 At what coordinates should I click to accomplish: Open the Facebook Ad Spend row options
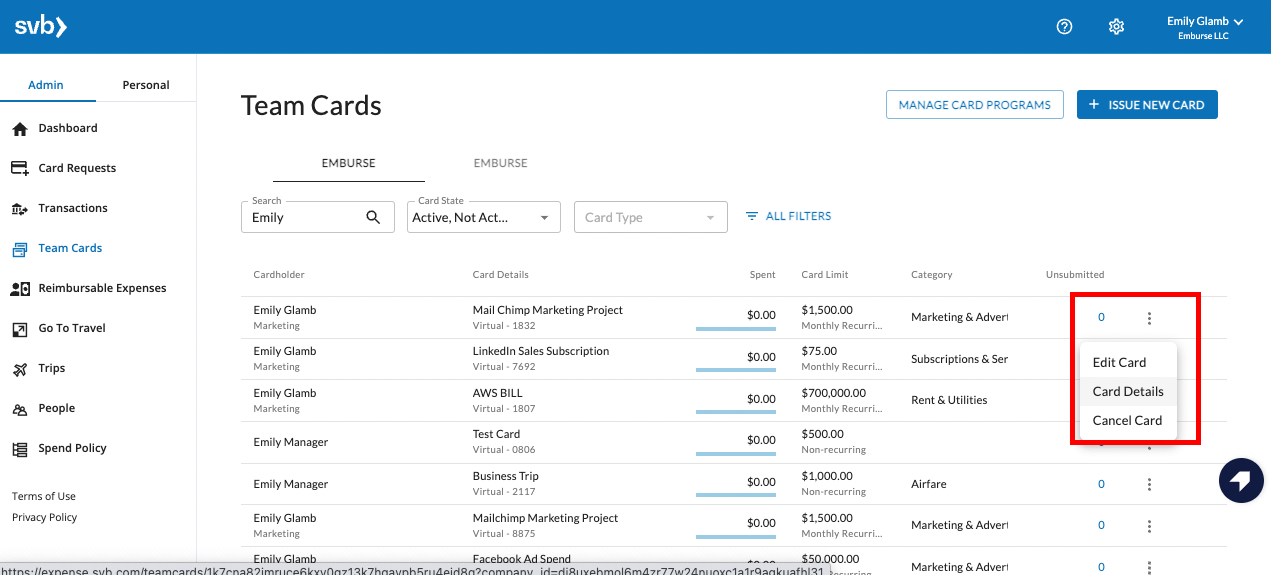(1149, 567)
